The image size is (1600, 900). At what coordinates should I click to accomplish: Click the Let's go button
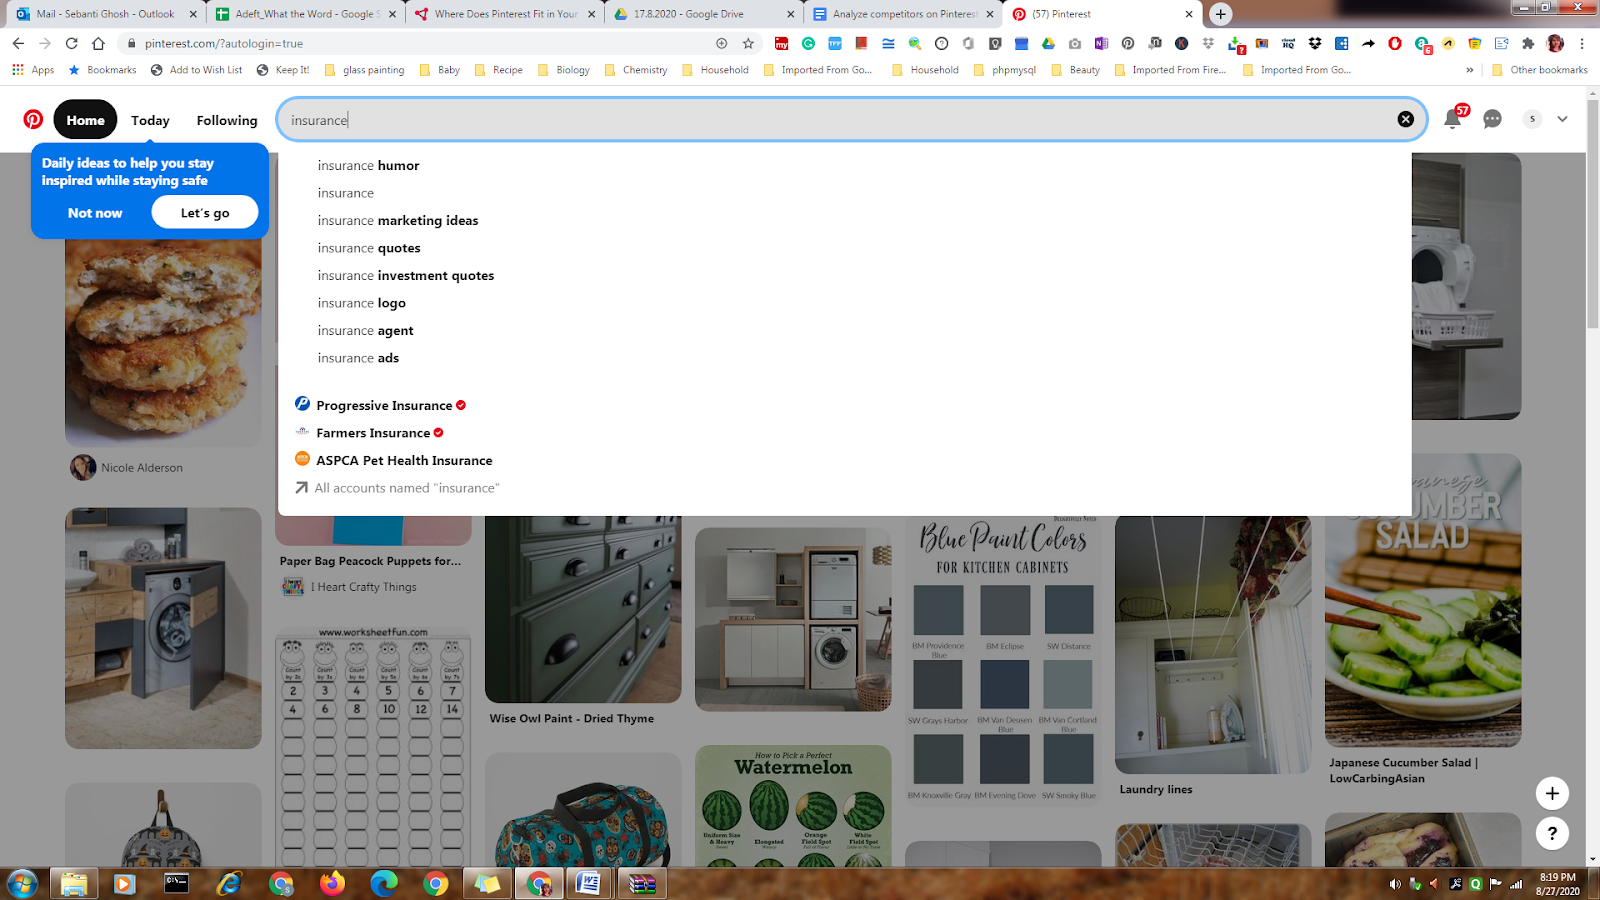click(205, 212)
